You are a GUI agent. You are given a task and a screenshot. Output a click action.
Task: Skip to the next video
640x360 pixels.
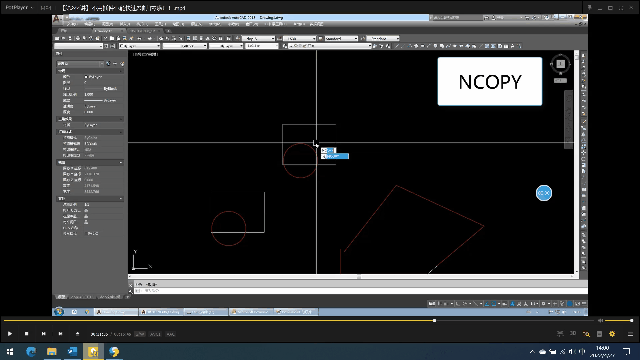[60, 333]
